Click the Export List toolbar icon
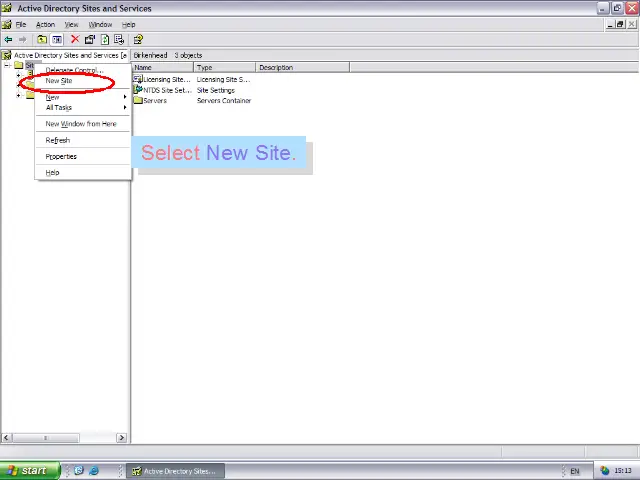Image resolution: width=640 pixels, height=480 pixels. [119, 40]
